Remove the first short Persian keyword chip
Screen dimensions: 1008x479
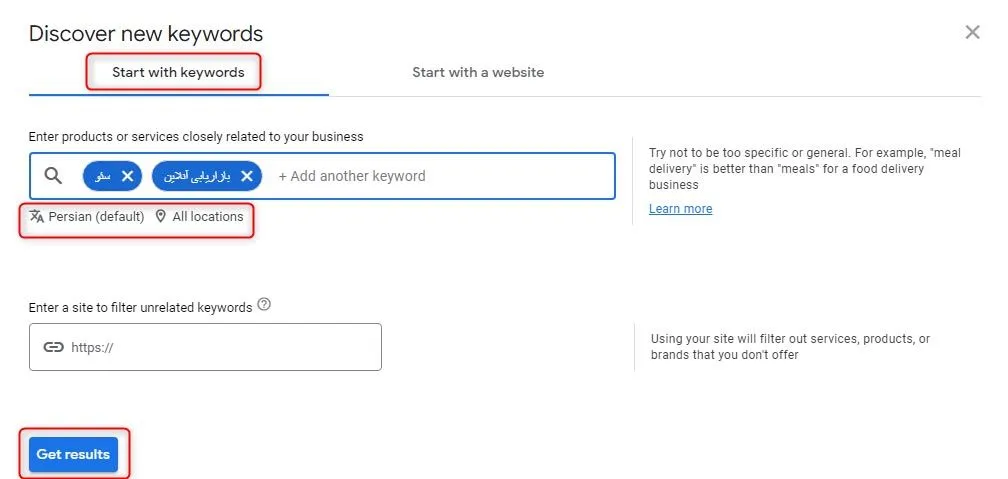(127, 176)
